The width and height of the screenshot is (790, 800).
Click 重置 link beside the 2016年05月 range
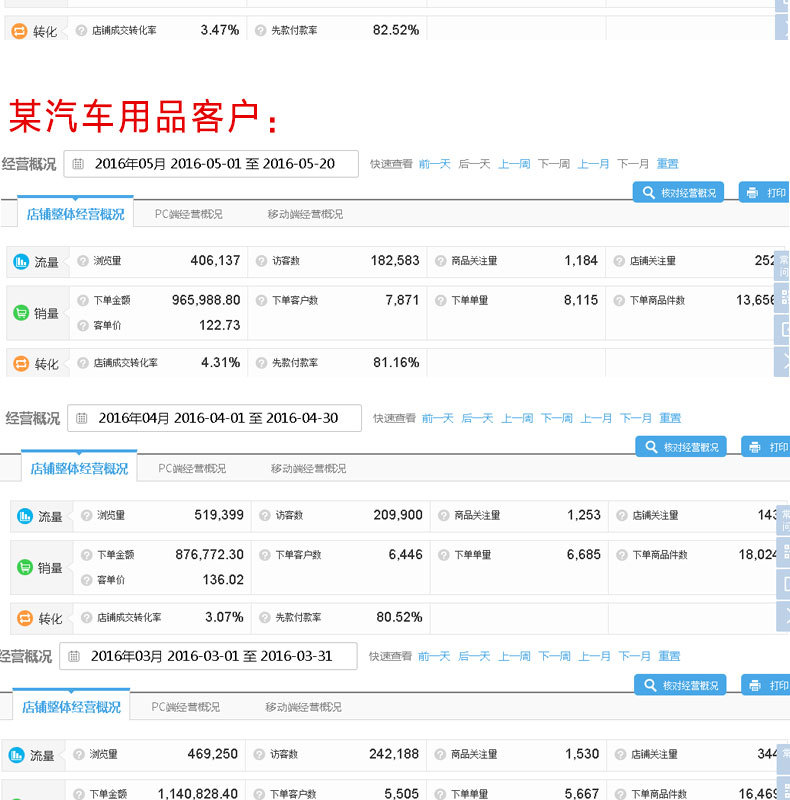tap(667, 164)
